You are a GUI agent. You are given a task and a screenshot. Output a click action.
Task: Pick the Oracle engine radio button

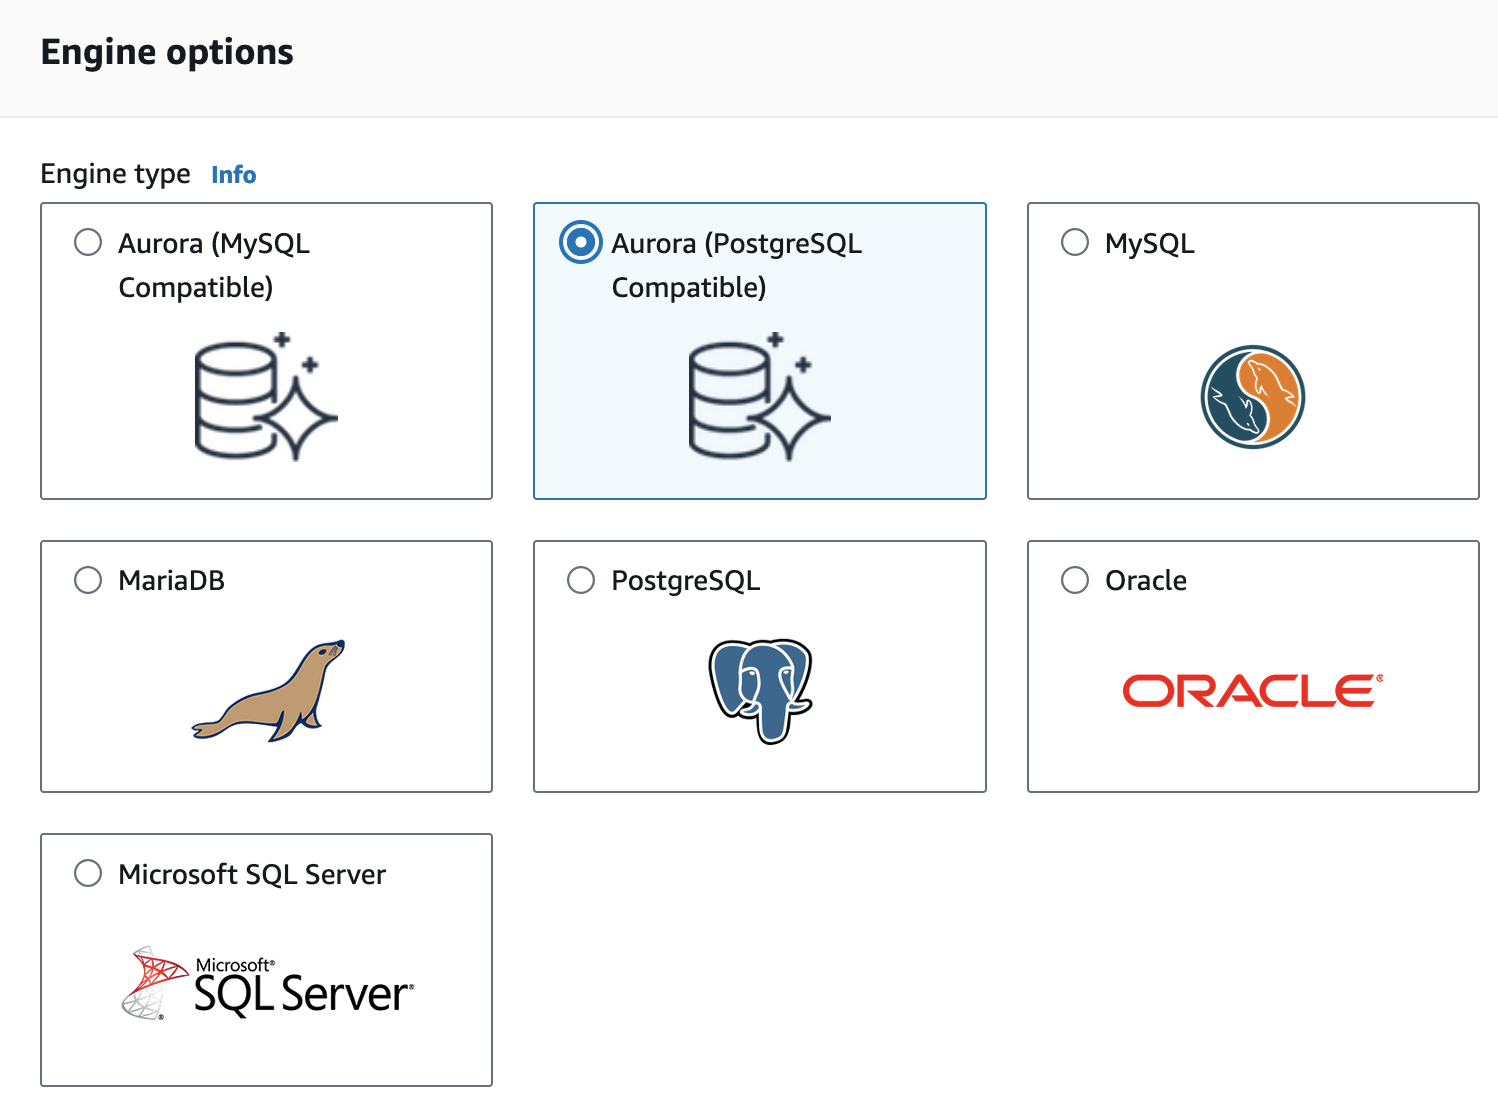pyautogui.click(x=1075, y=580)
